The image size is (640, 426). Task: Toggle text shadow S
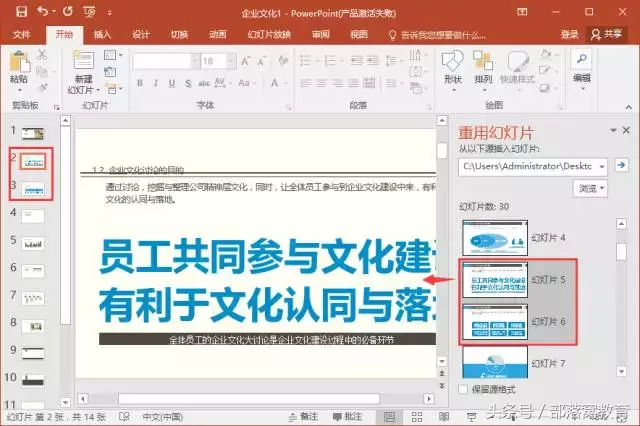pos(188,83)
